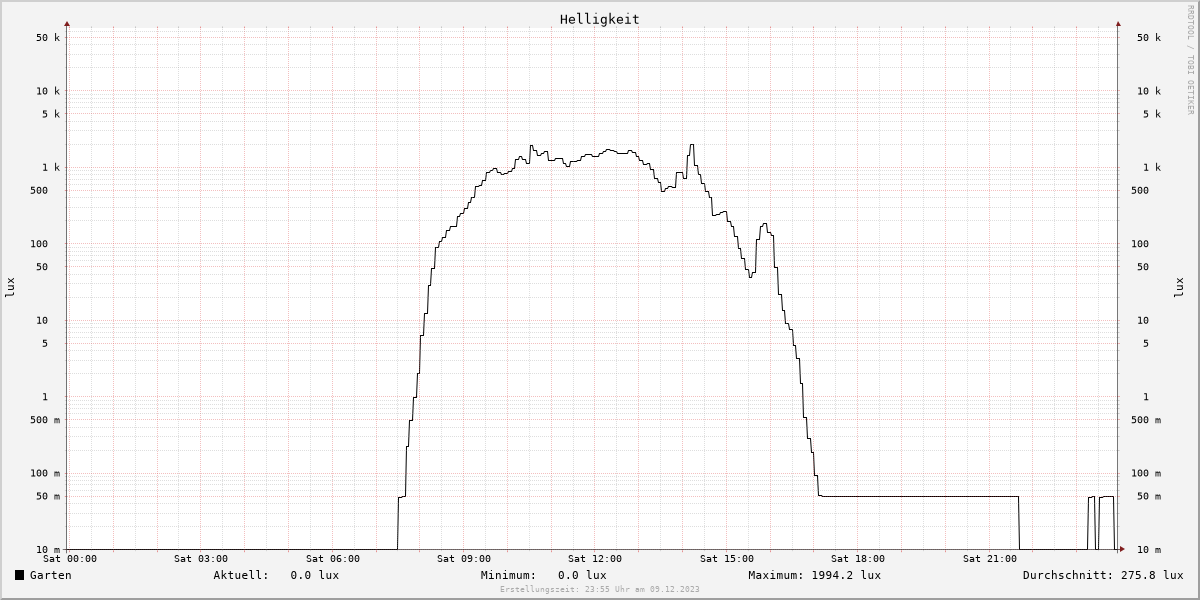Select the 'Sat 06:00' time axis label
Image resolution: width=1200 pixels, height=600 pixels.
(x=333, y=559)
